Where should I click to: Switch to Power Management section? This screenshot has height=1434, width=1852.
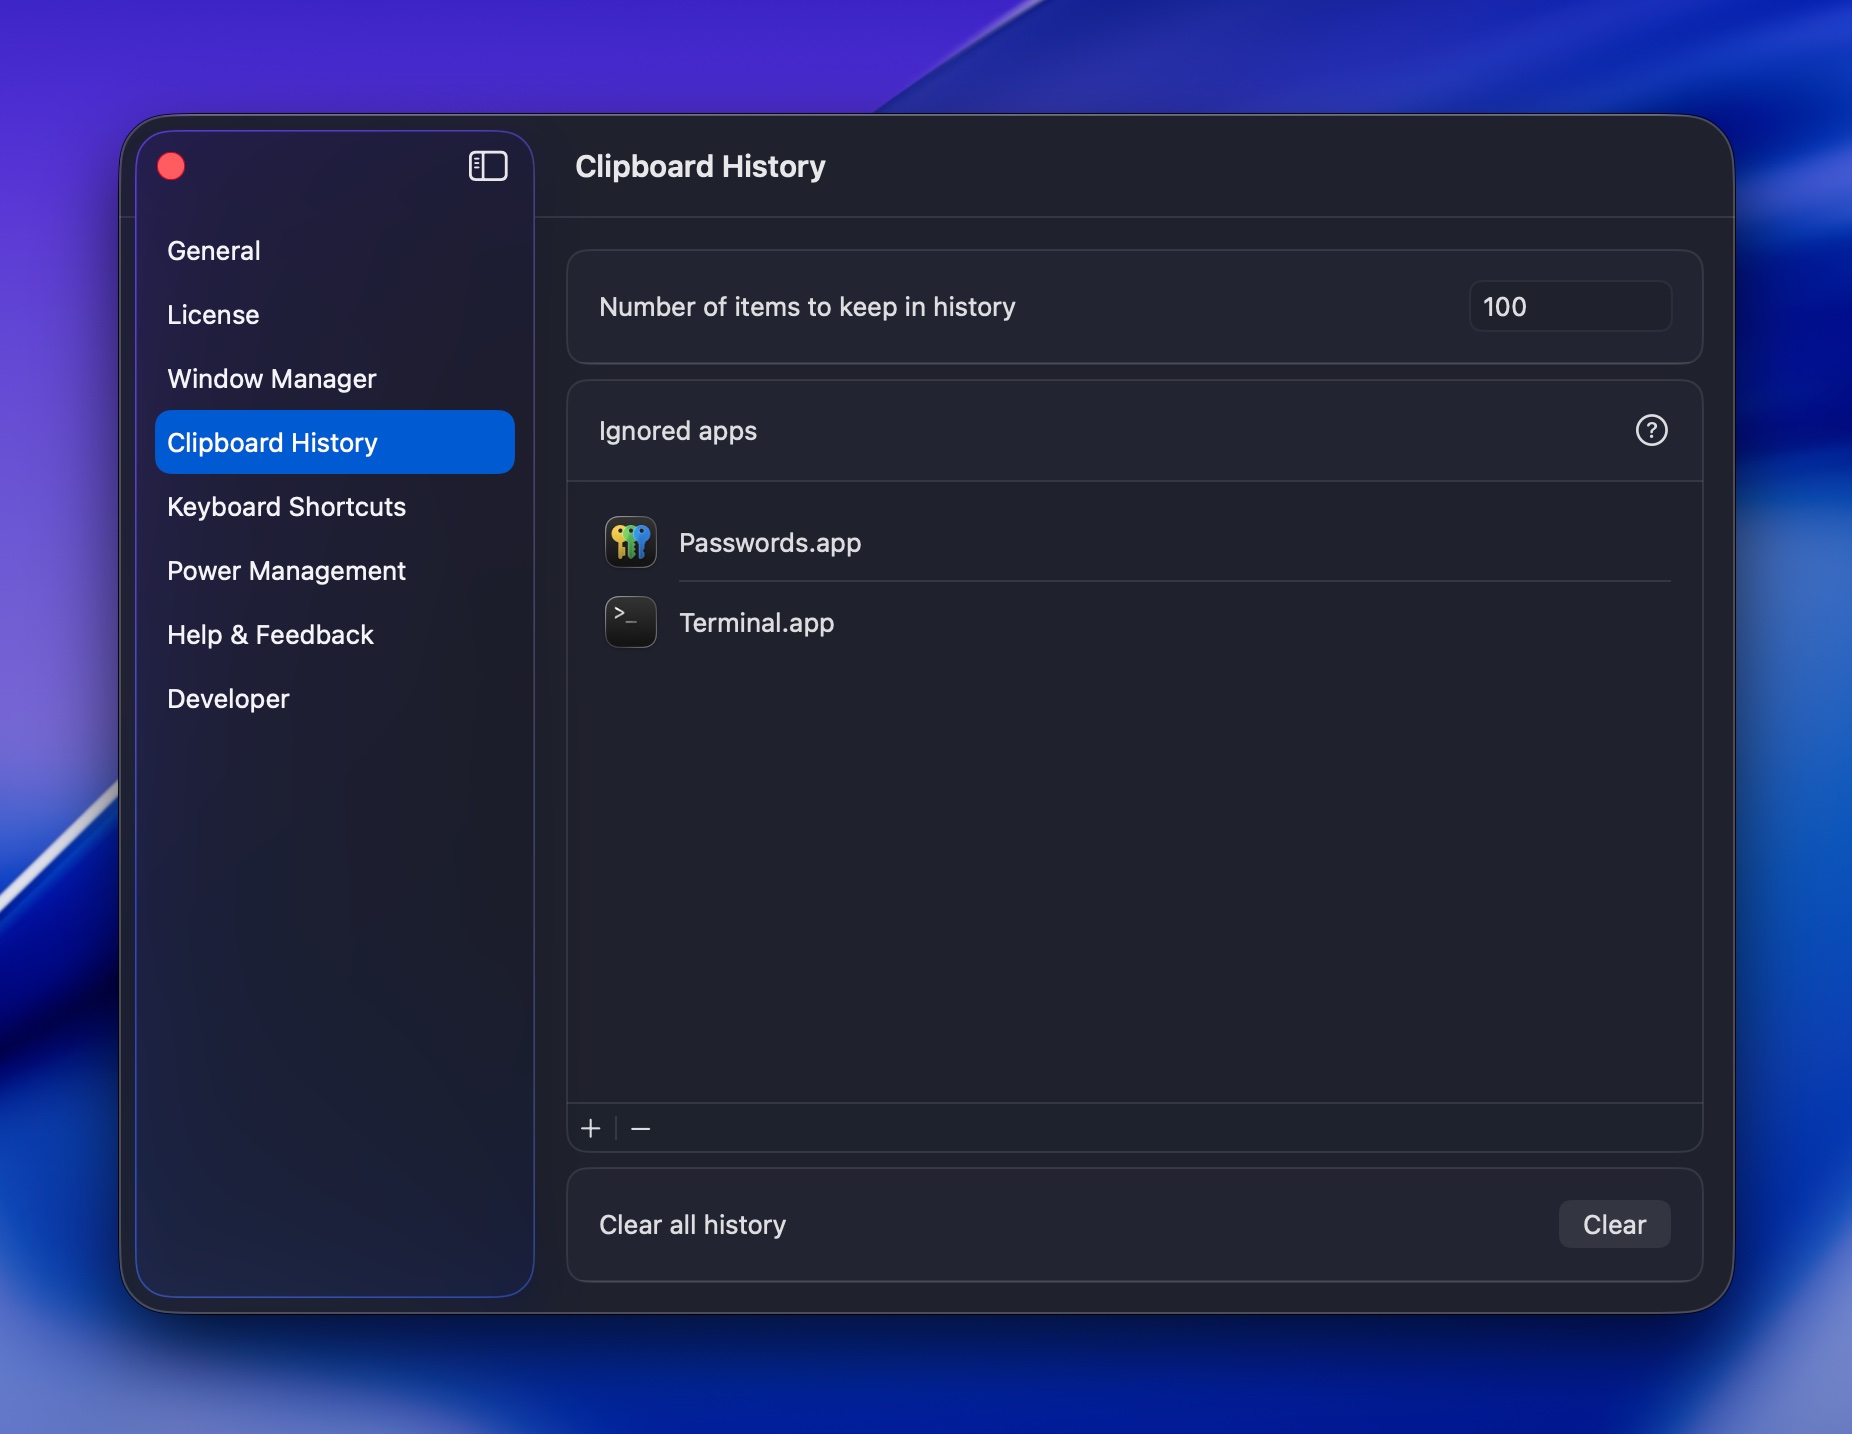286,570
